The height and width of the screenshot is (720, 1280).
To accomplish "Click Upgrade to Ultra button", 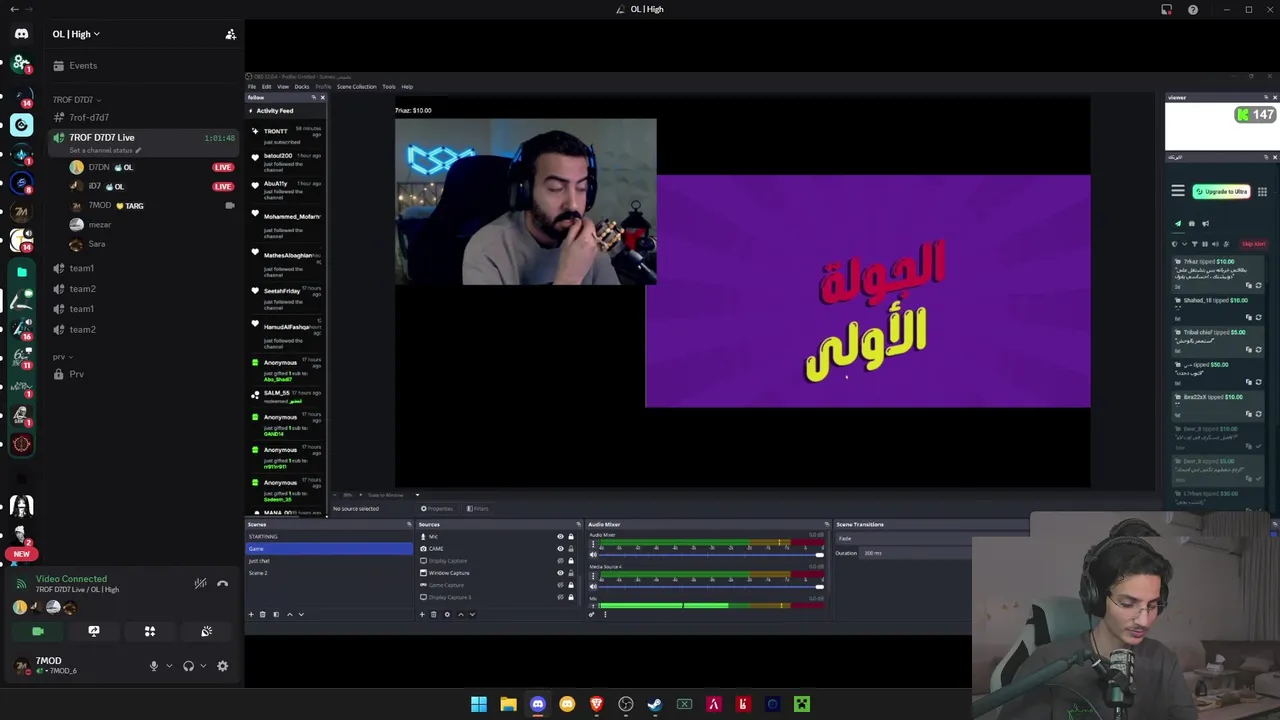I will pos(1221,192).
